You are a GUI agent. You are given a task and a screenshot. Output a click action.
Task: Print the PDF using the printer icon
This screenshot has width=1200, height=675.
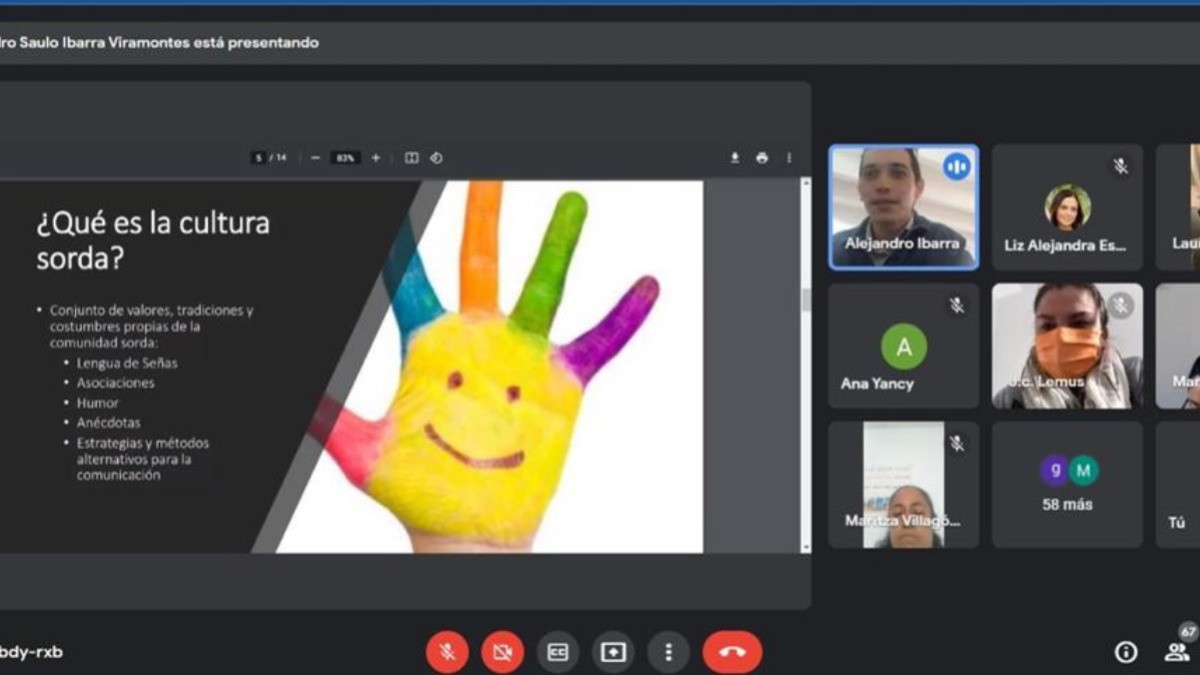pyautogui.click(x=762, y=158)
